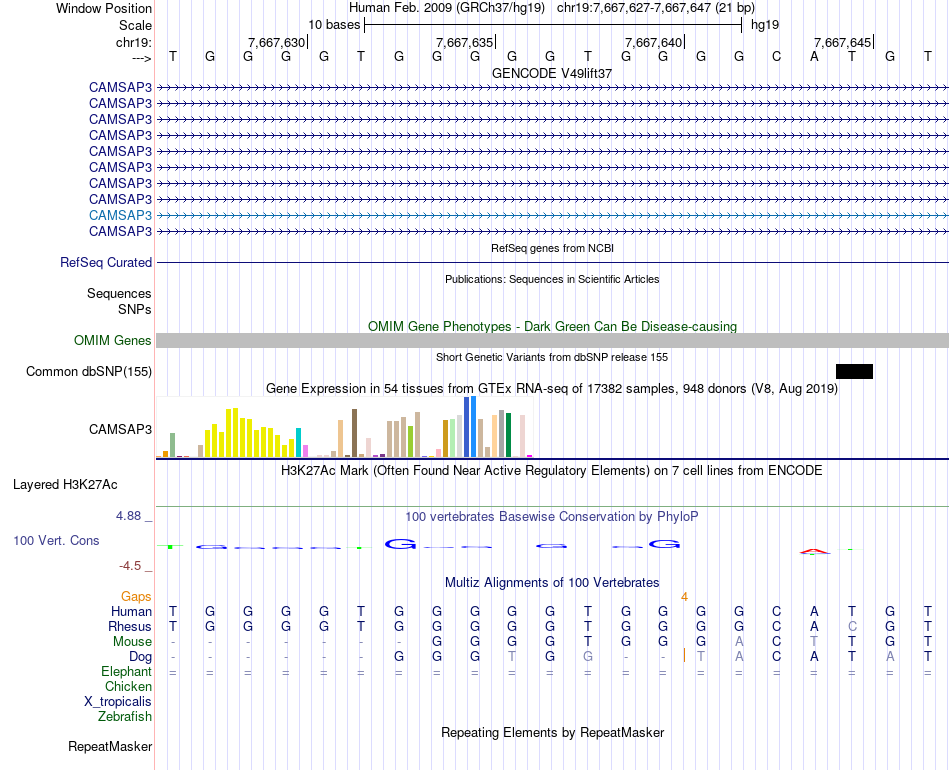Select the Mouse species label in Multiz
The width and height of the screenshot is (950, 770).
132,642
